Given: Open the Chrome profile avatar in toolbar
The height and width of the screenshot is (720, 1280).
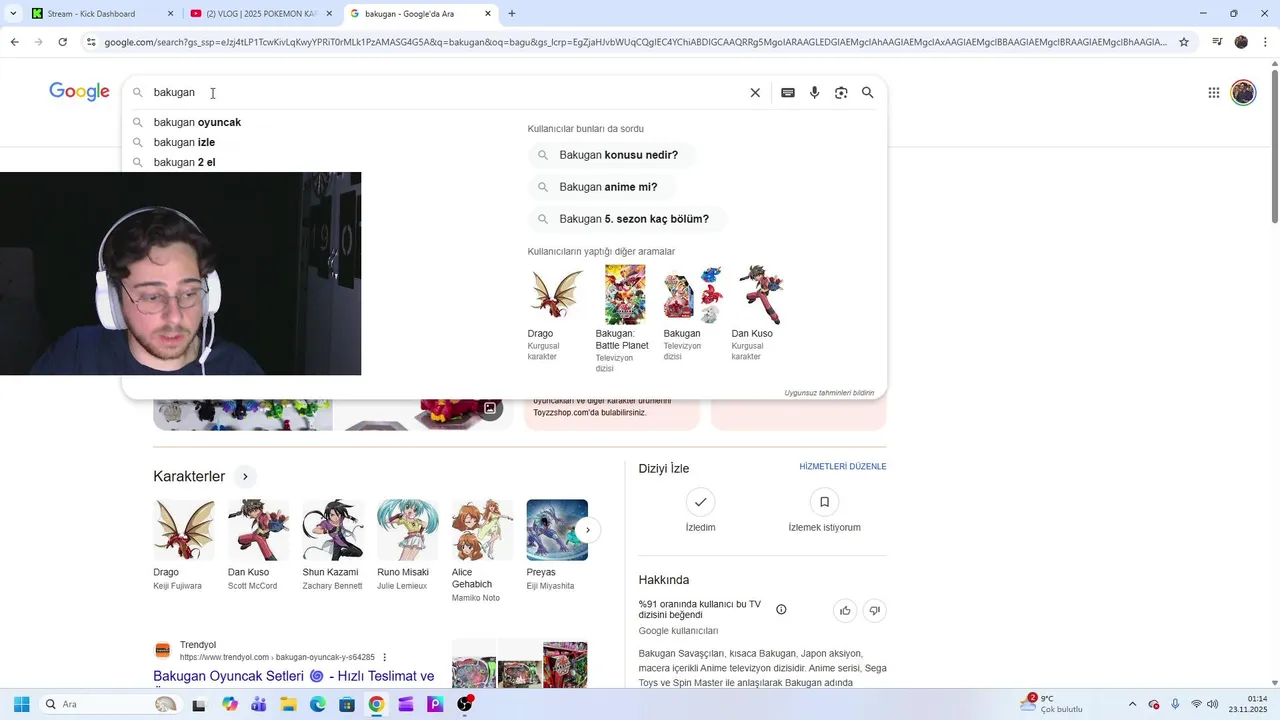Looking at the screenshot, I should [x=1241, y=42].
